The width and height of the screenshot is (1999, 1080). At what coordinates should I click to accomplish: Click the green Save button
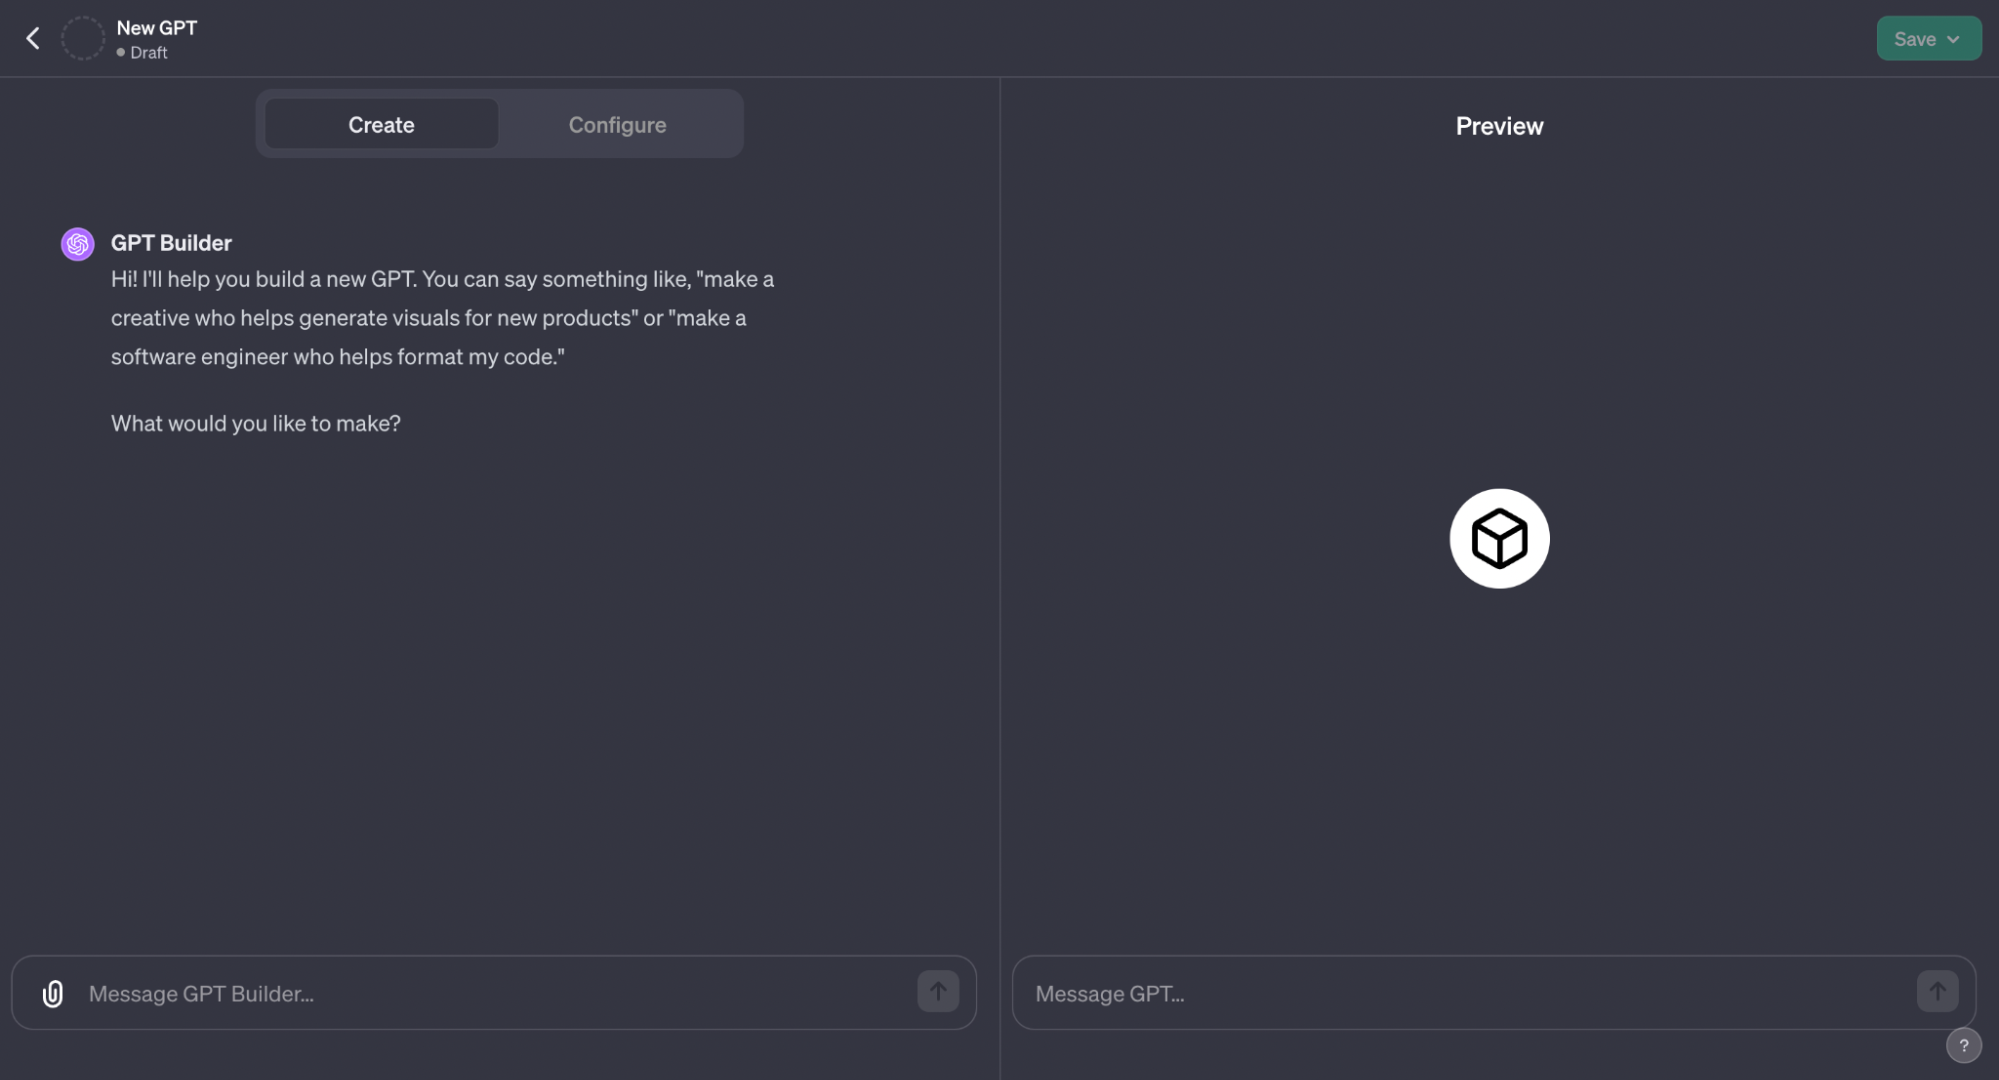click(1915, 38)
